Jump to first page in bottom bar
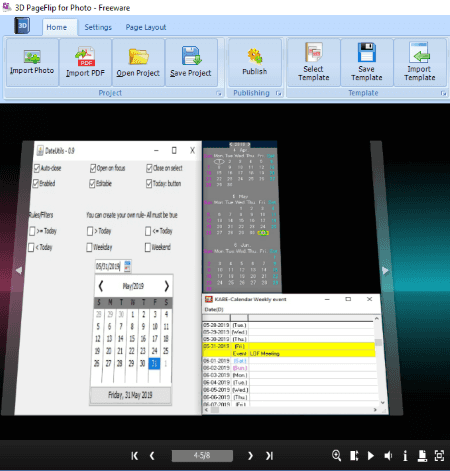 click(135, 456)
